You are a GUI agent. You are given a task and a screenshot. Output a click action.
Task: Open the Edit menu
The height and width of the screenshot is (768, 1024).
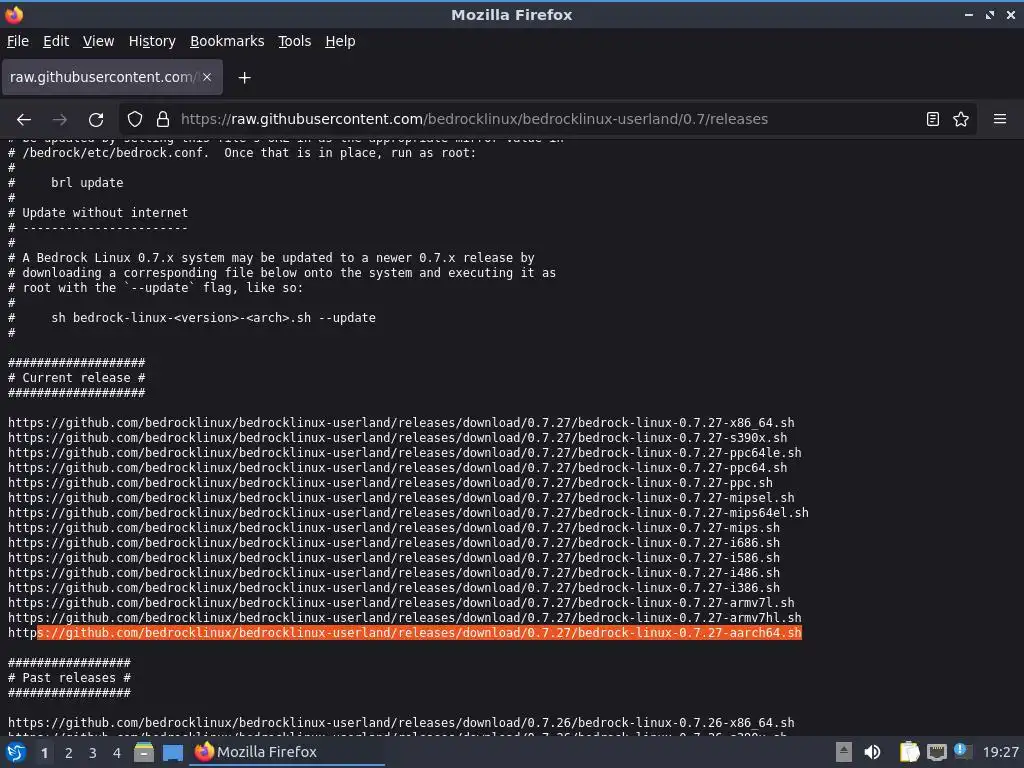[56, 41]
